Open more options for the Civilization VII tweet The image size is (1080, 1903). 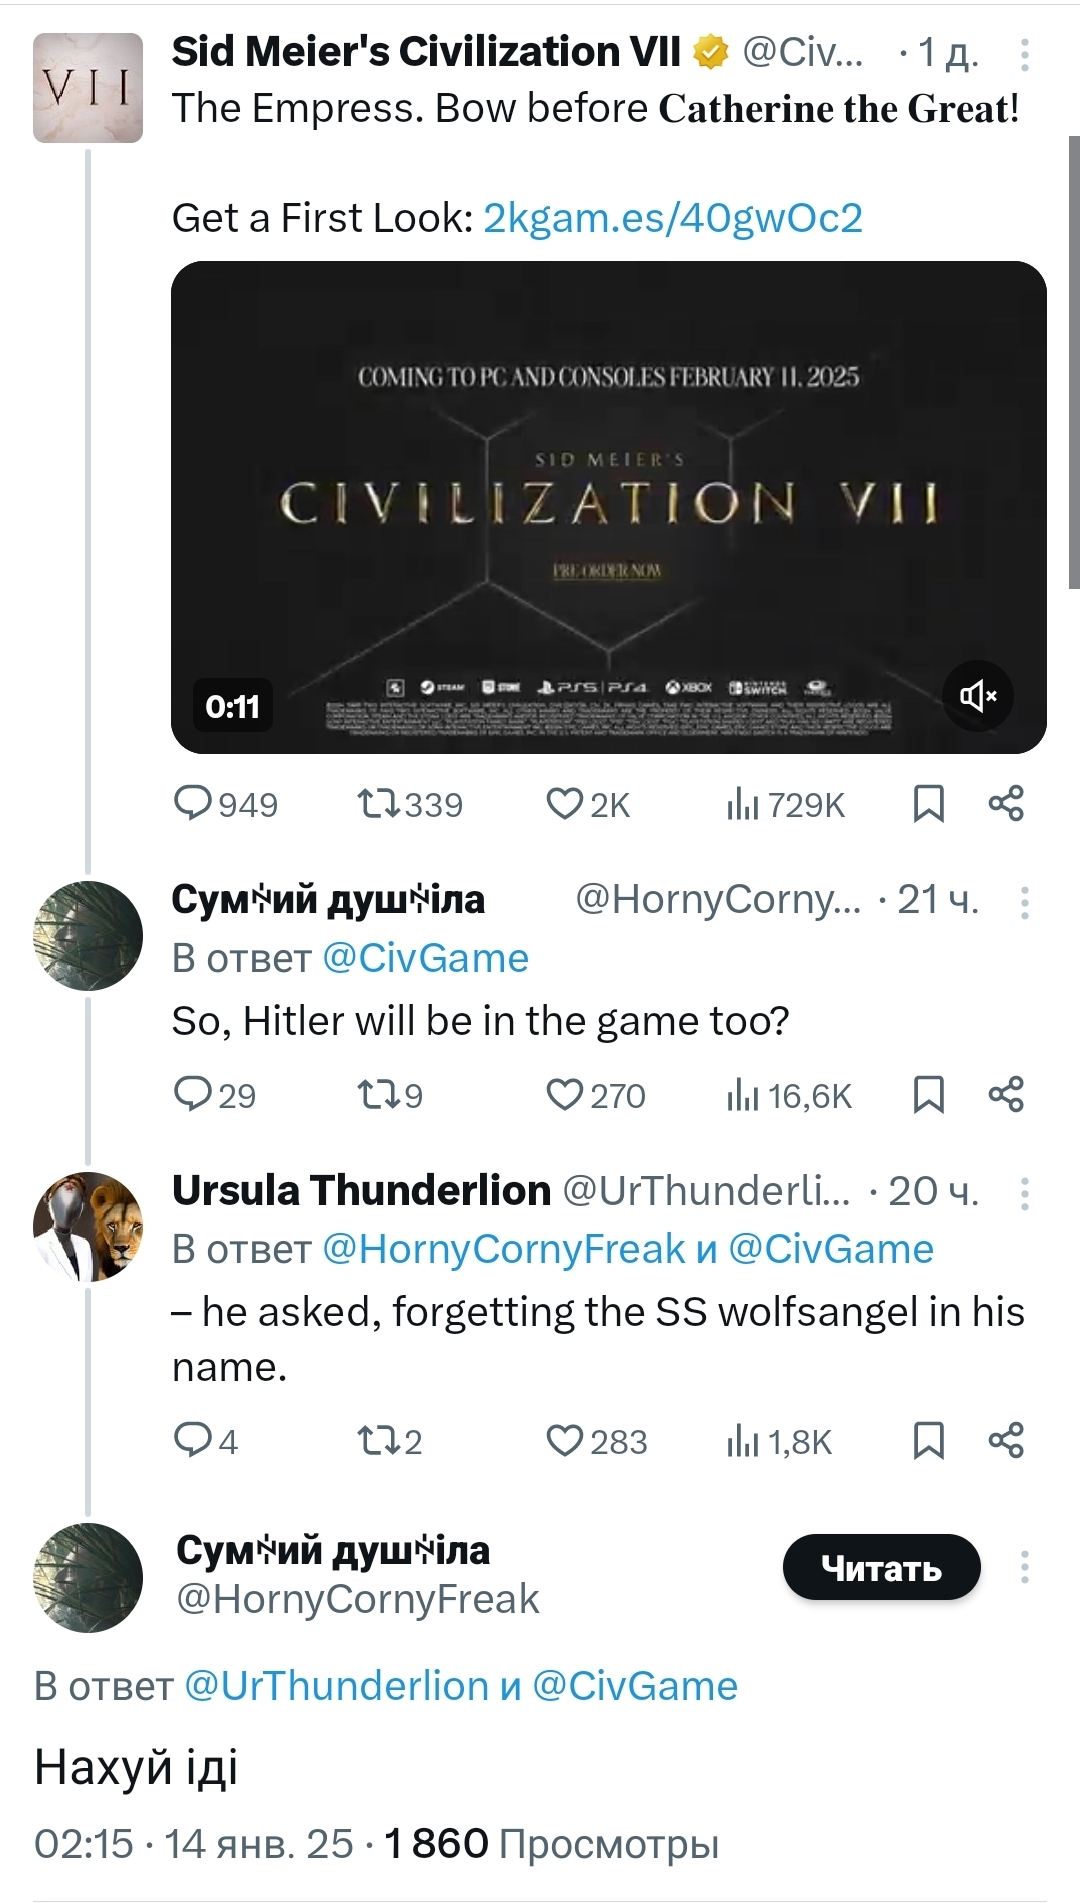tap(1025, 55)
